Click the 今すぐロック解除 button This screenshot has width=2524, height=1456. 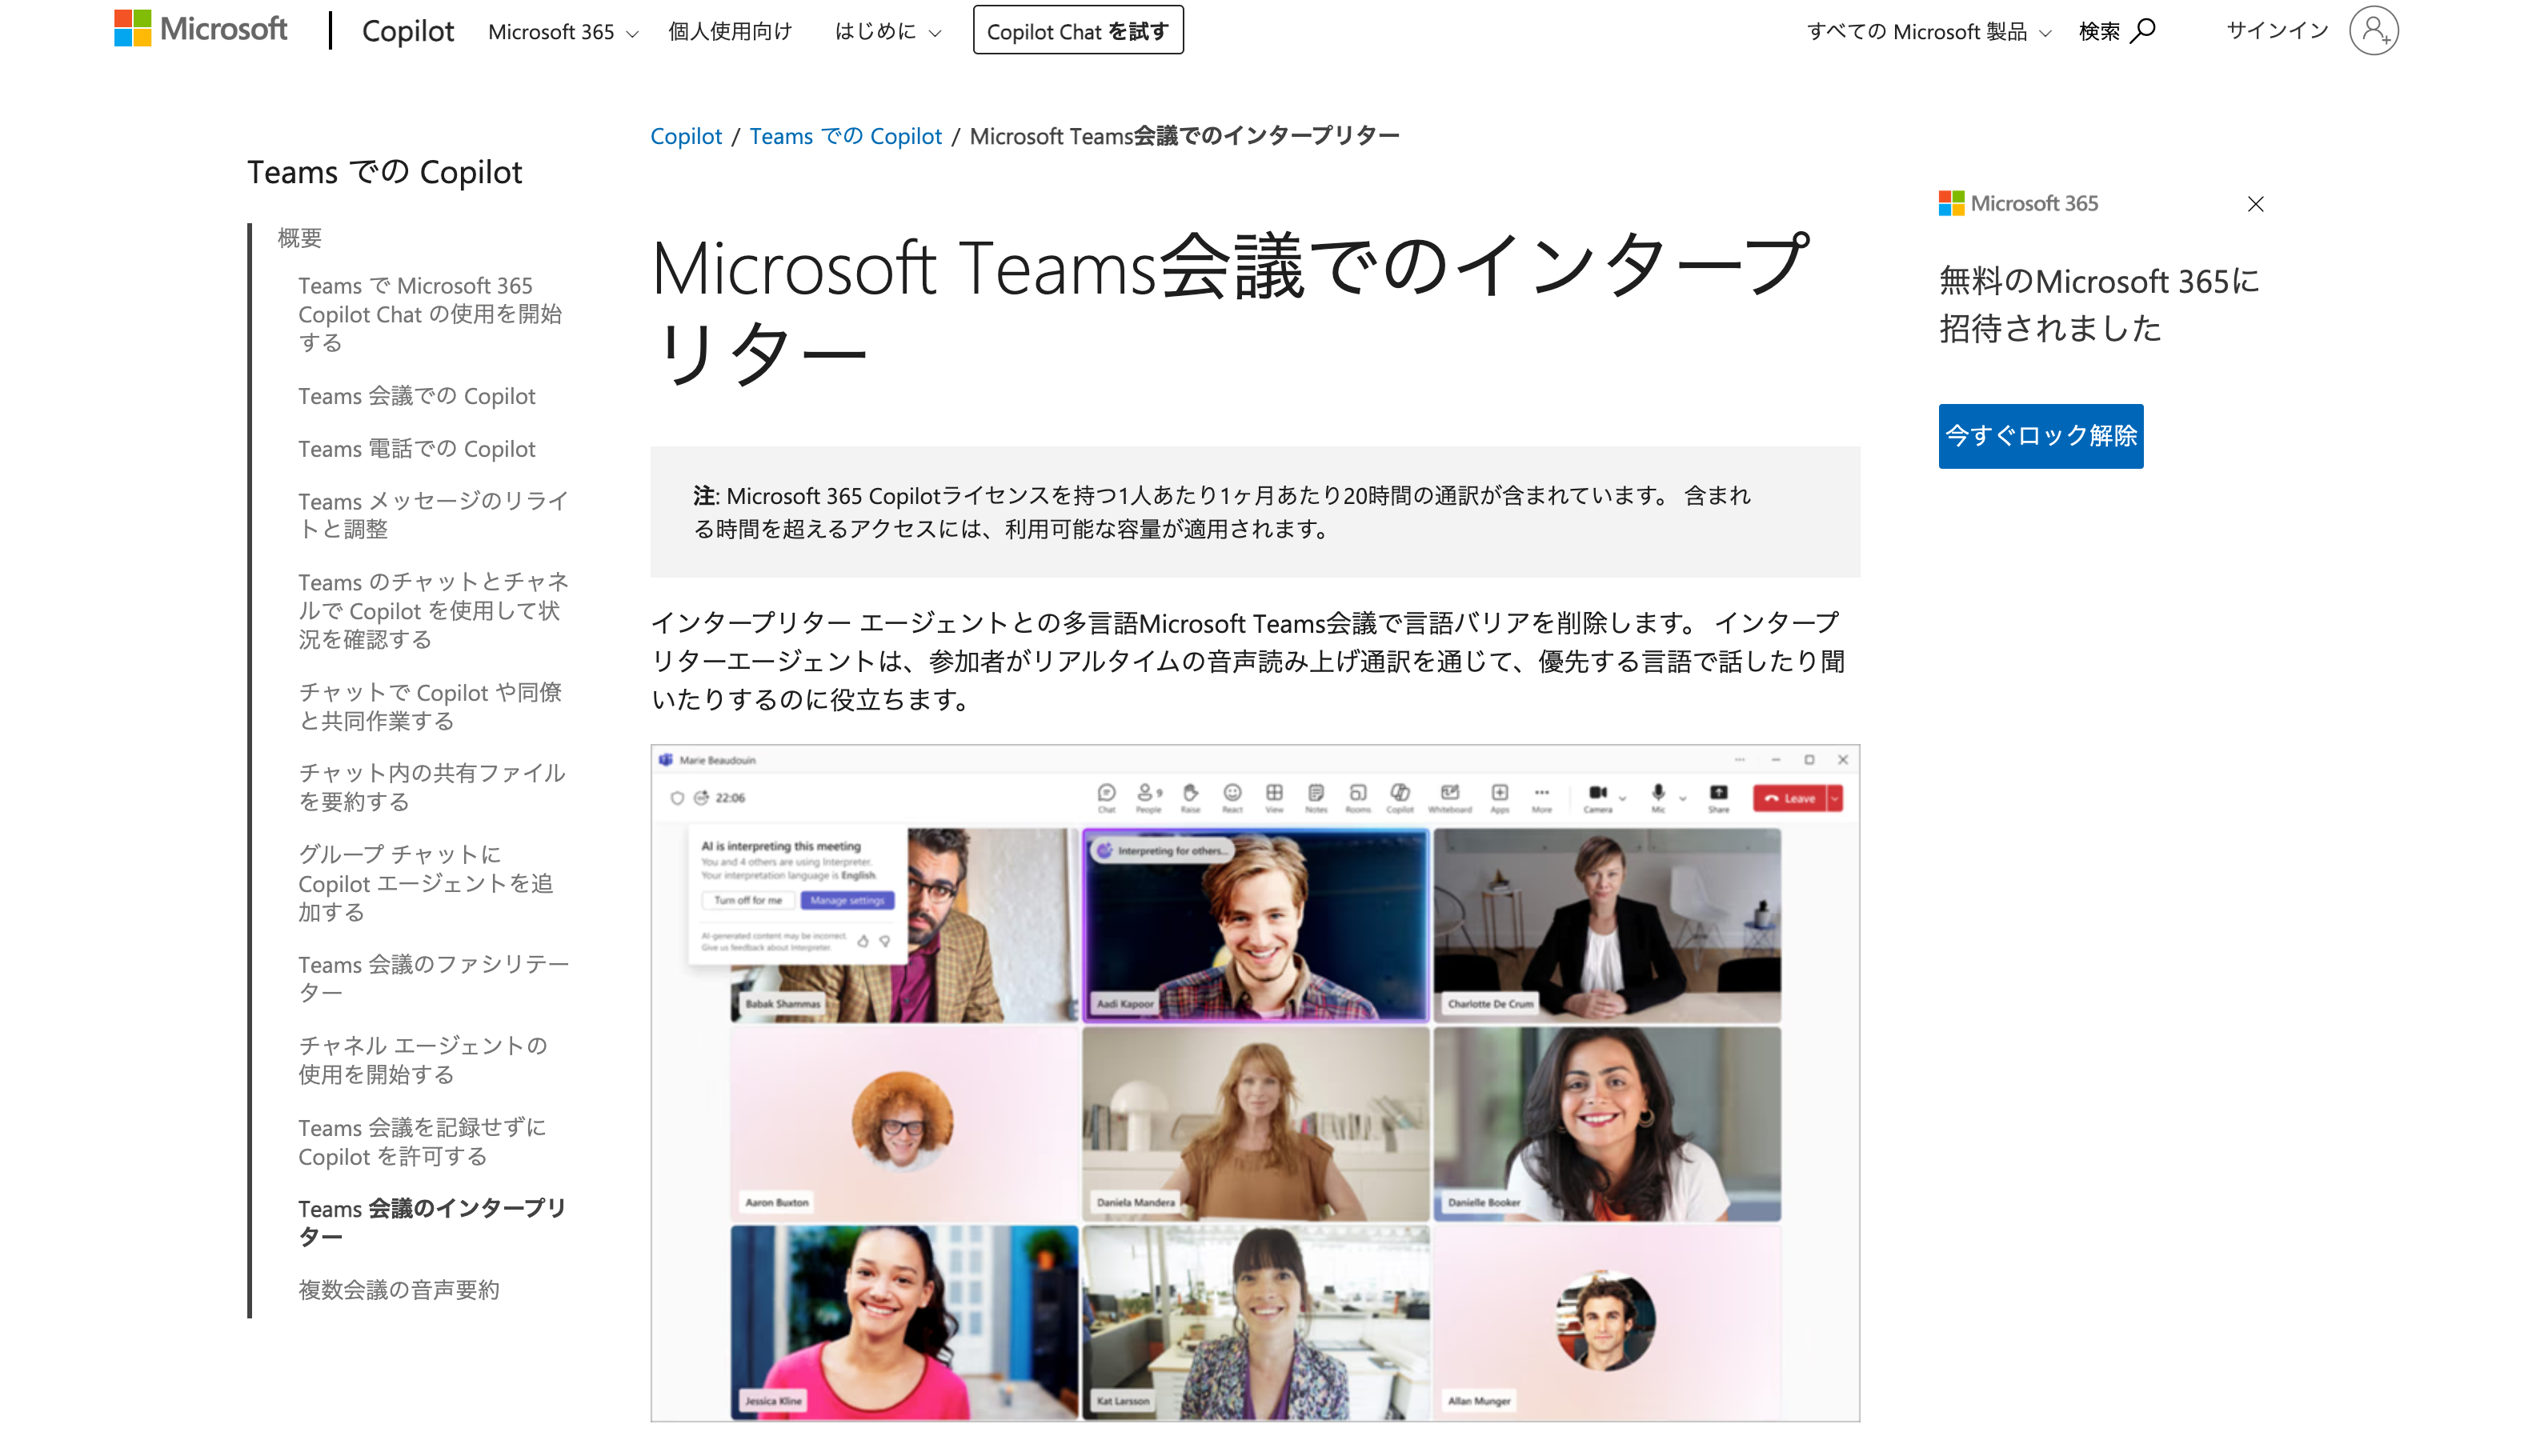[x=2040, y=435]
